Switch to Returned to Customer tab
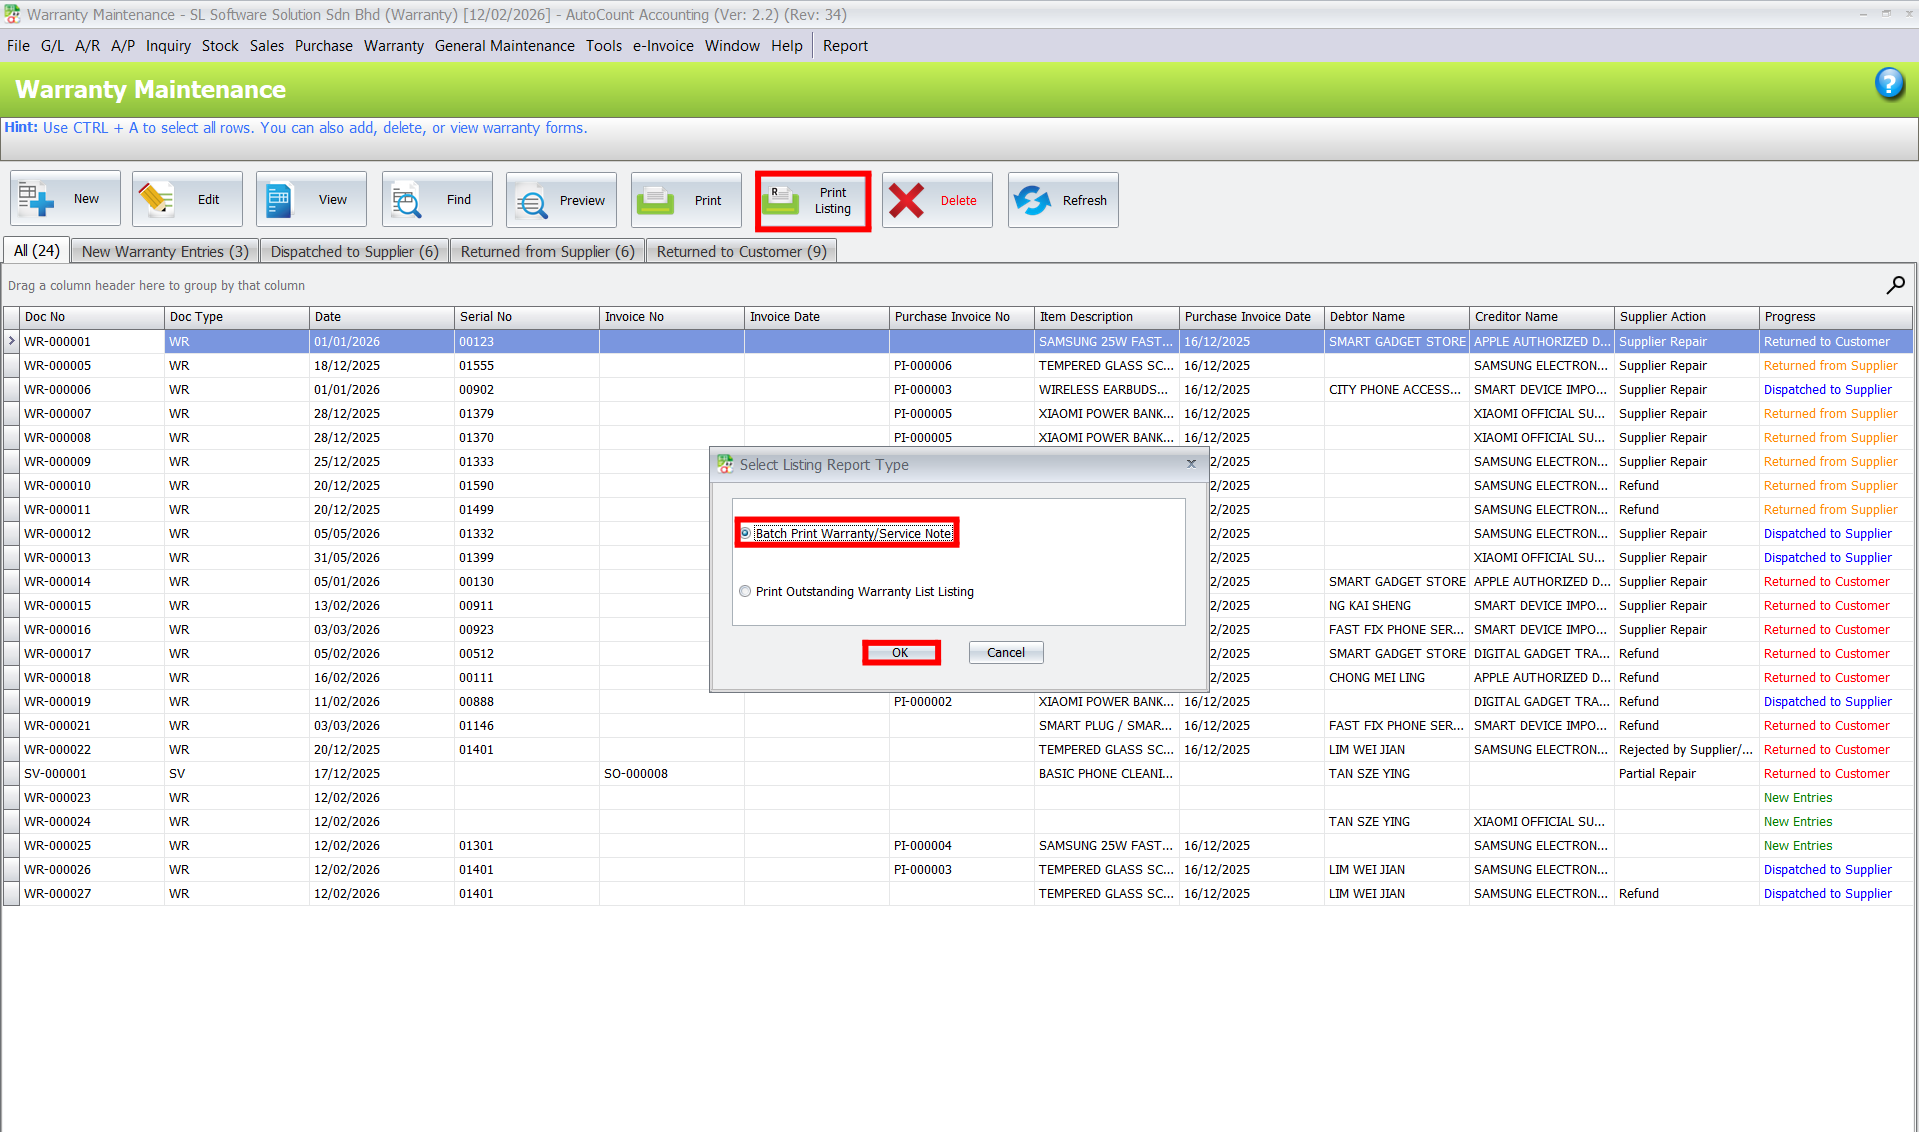The height and width of the screenshot is (1132, 1919). pos(741,252)
